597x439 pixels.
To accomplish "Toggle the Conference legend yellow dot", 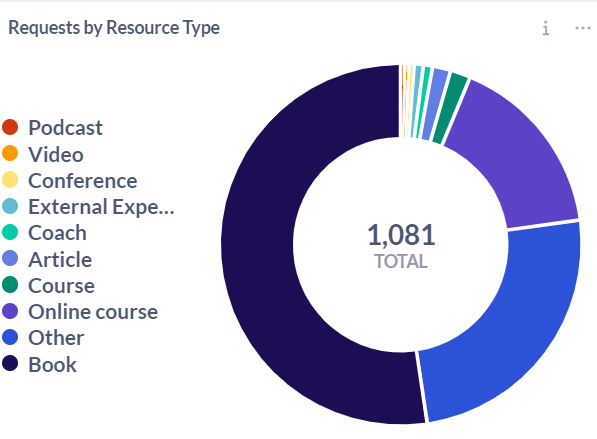I will 10,180.
